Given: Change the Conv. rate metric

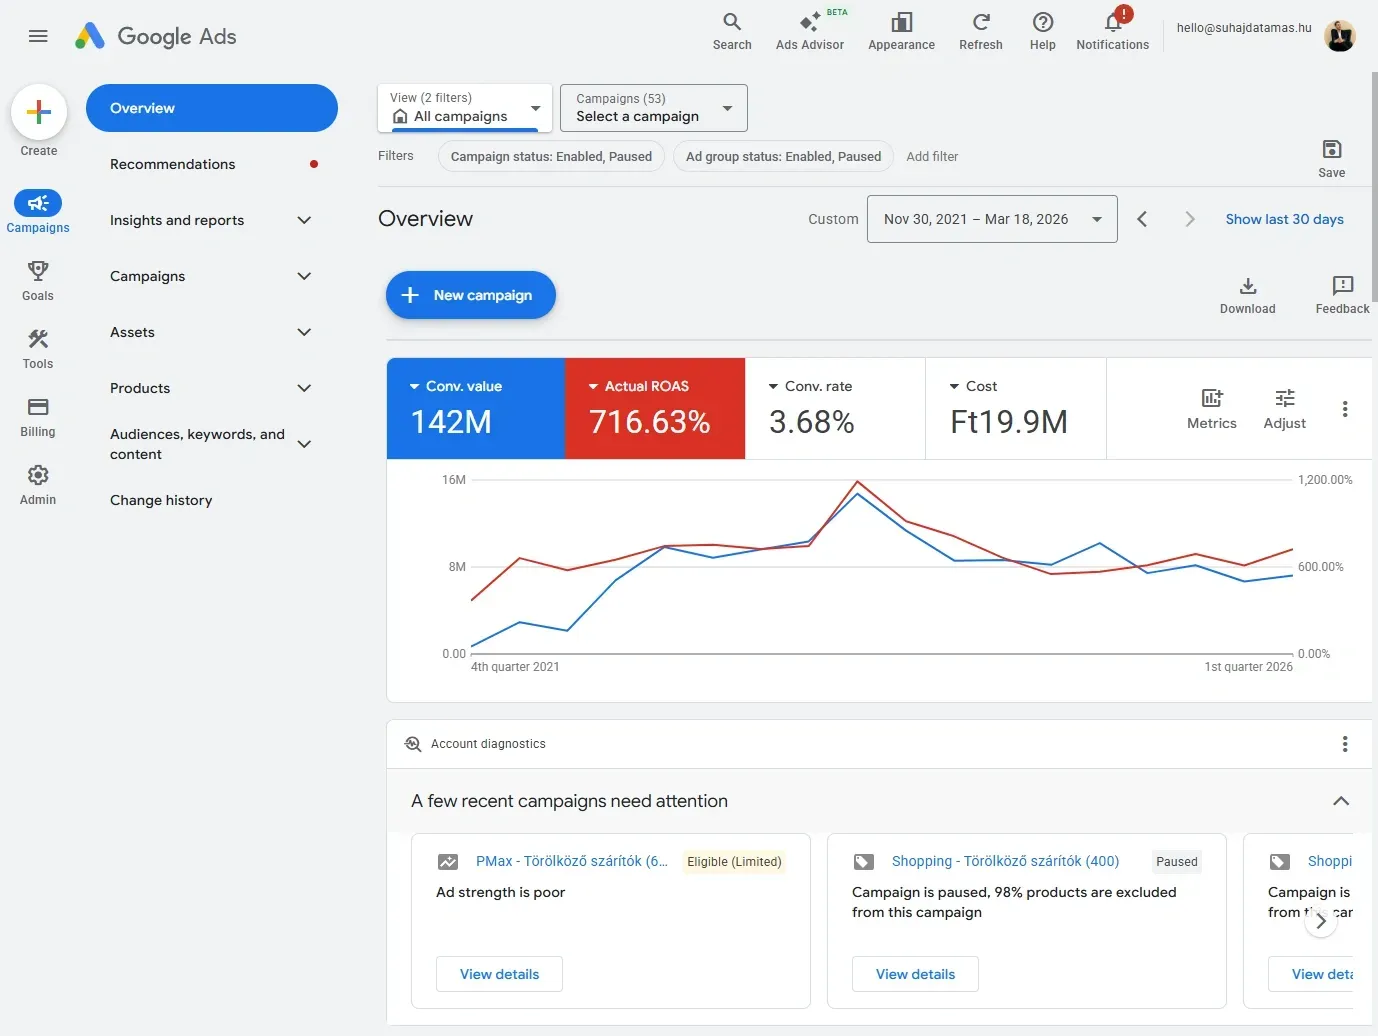Looking at the screenshot, I should pyautogui.click(x=835, y=409).
